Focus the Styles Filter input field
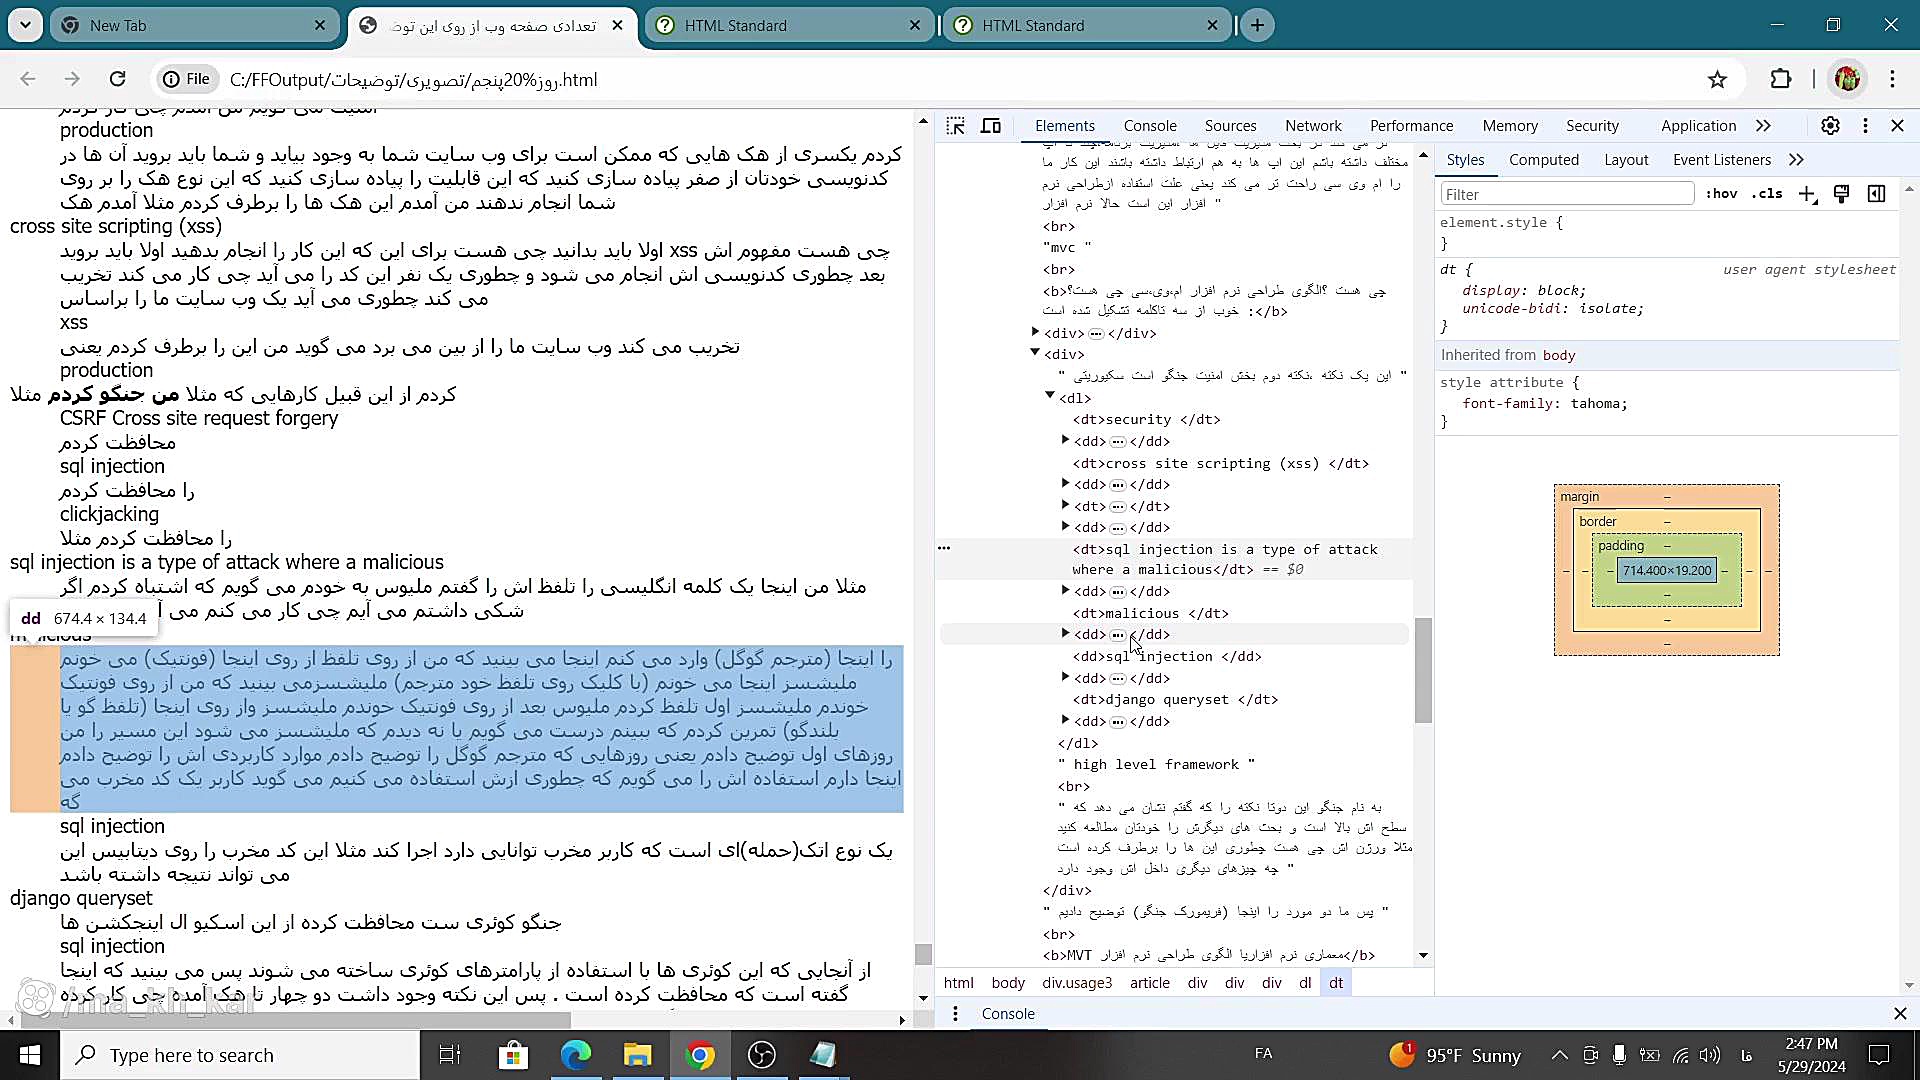Viewport: 1920px width, 1080px height. coord(1567,194)
